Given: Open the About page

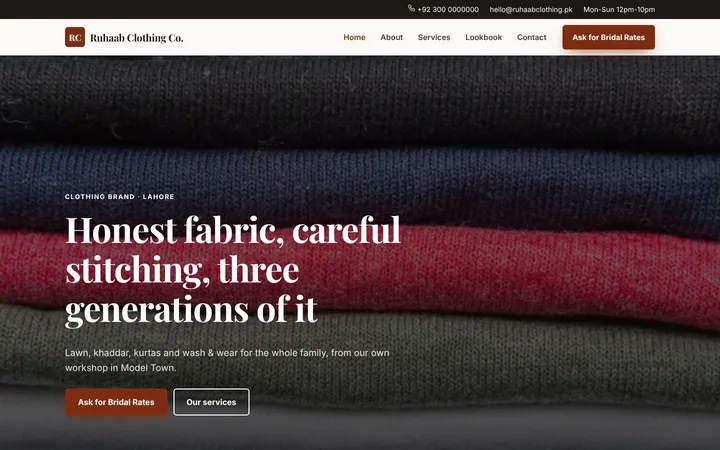Looking at the screenshot, I should (392, 37).
